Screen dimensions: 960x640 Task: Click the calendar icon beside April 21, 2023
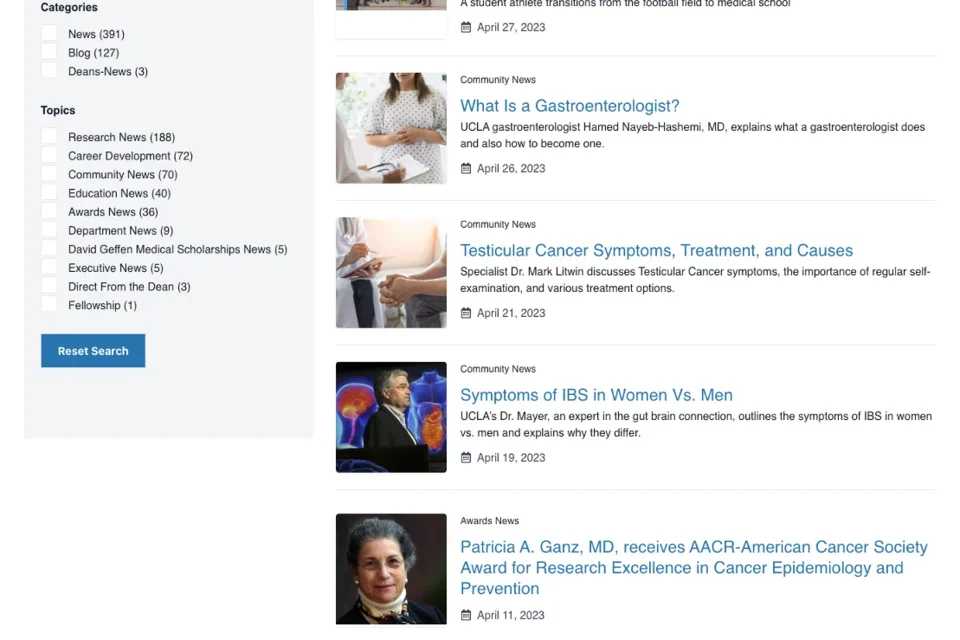(x=466, y=312)
